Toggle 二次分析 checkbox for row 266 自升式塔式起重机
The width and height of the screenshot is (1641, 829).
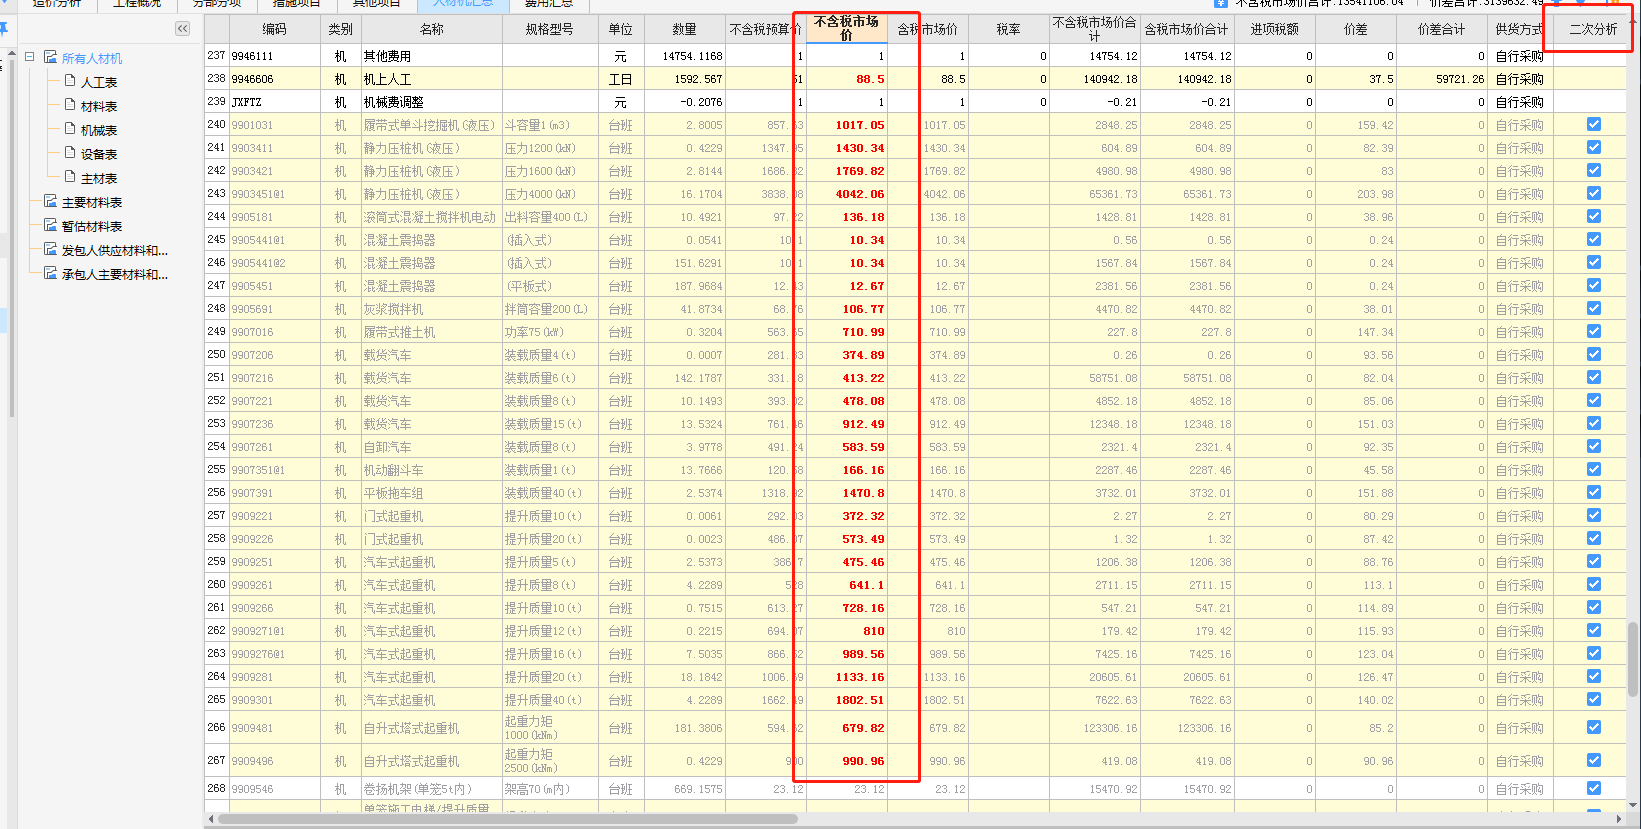click(1594, 727)
